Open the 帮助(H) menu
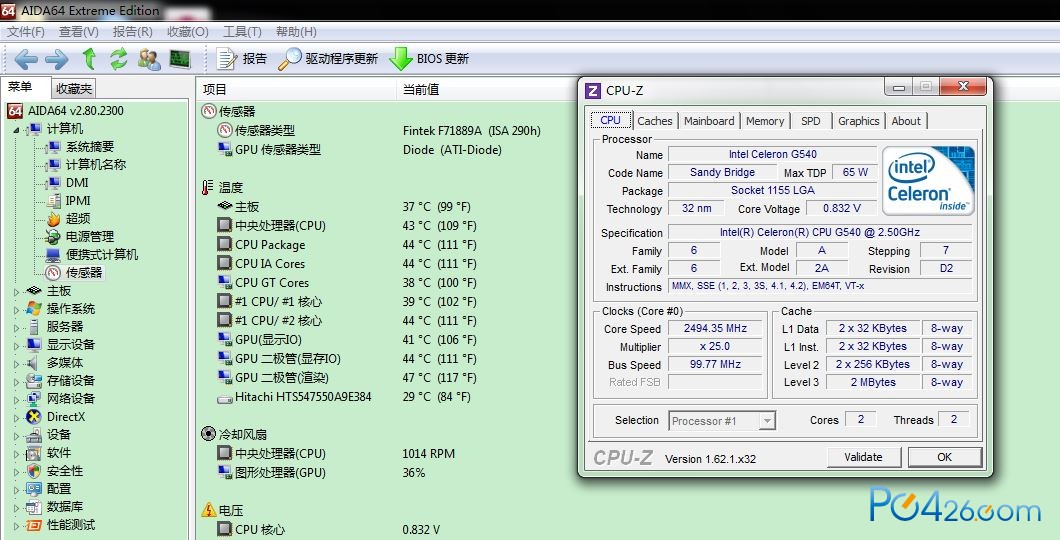Image resolution: width=1060 pixels, height=540 pixels. 296,32
